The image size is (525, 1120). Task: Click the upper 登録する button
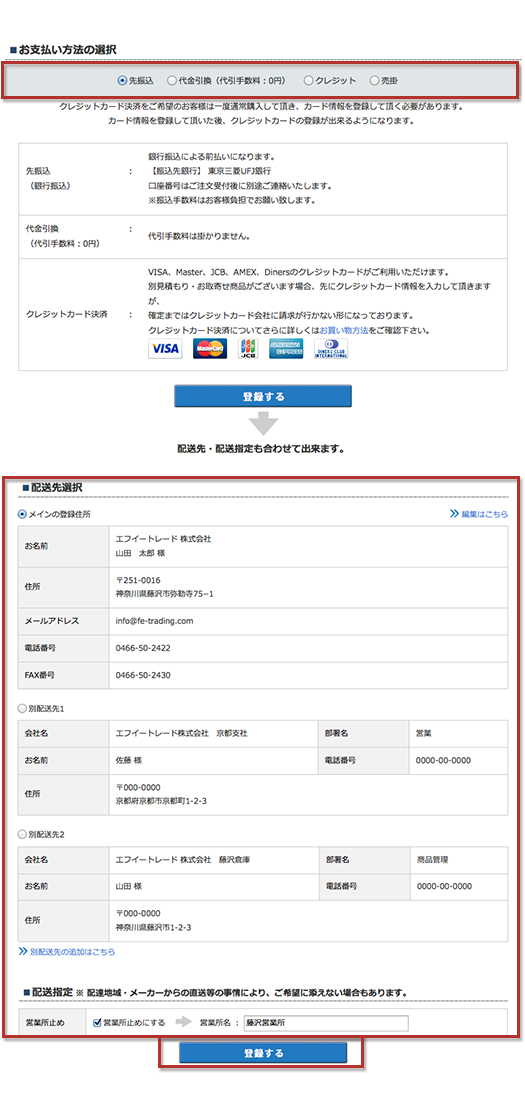click(263, 396)
